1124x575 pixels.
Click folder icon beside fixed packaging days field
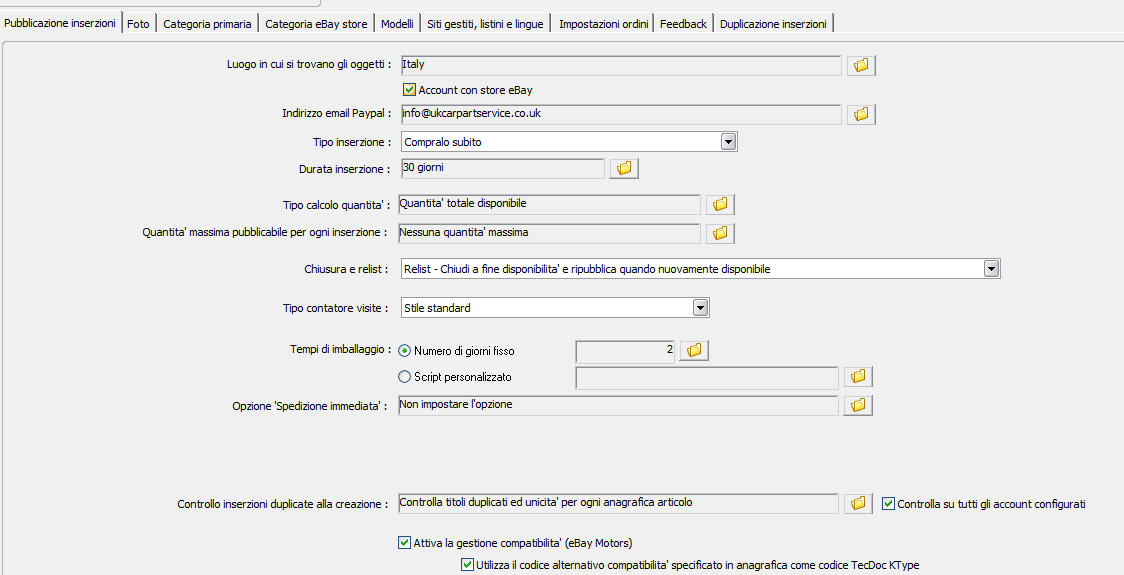[694, 351]
